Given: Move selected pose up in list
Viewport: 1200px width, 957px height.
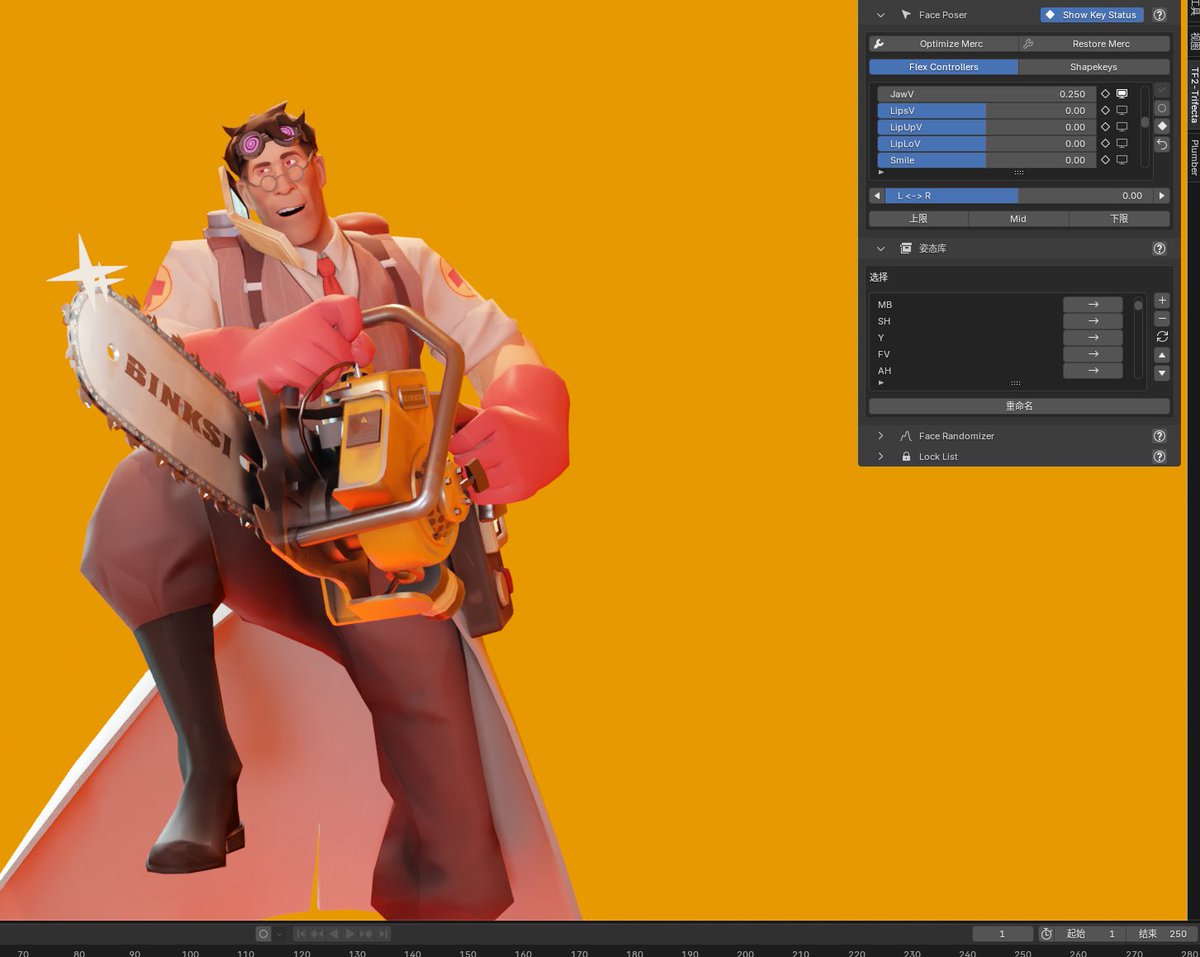Looking at the screenshot, I should [1162, 355].
